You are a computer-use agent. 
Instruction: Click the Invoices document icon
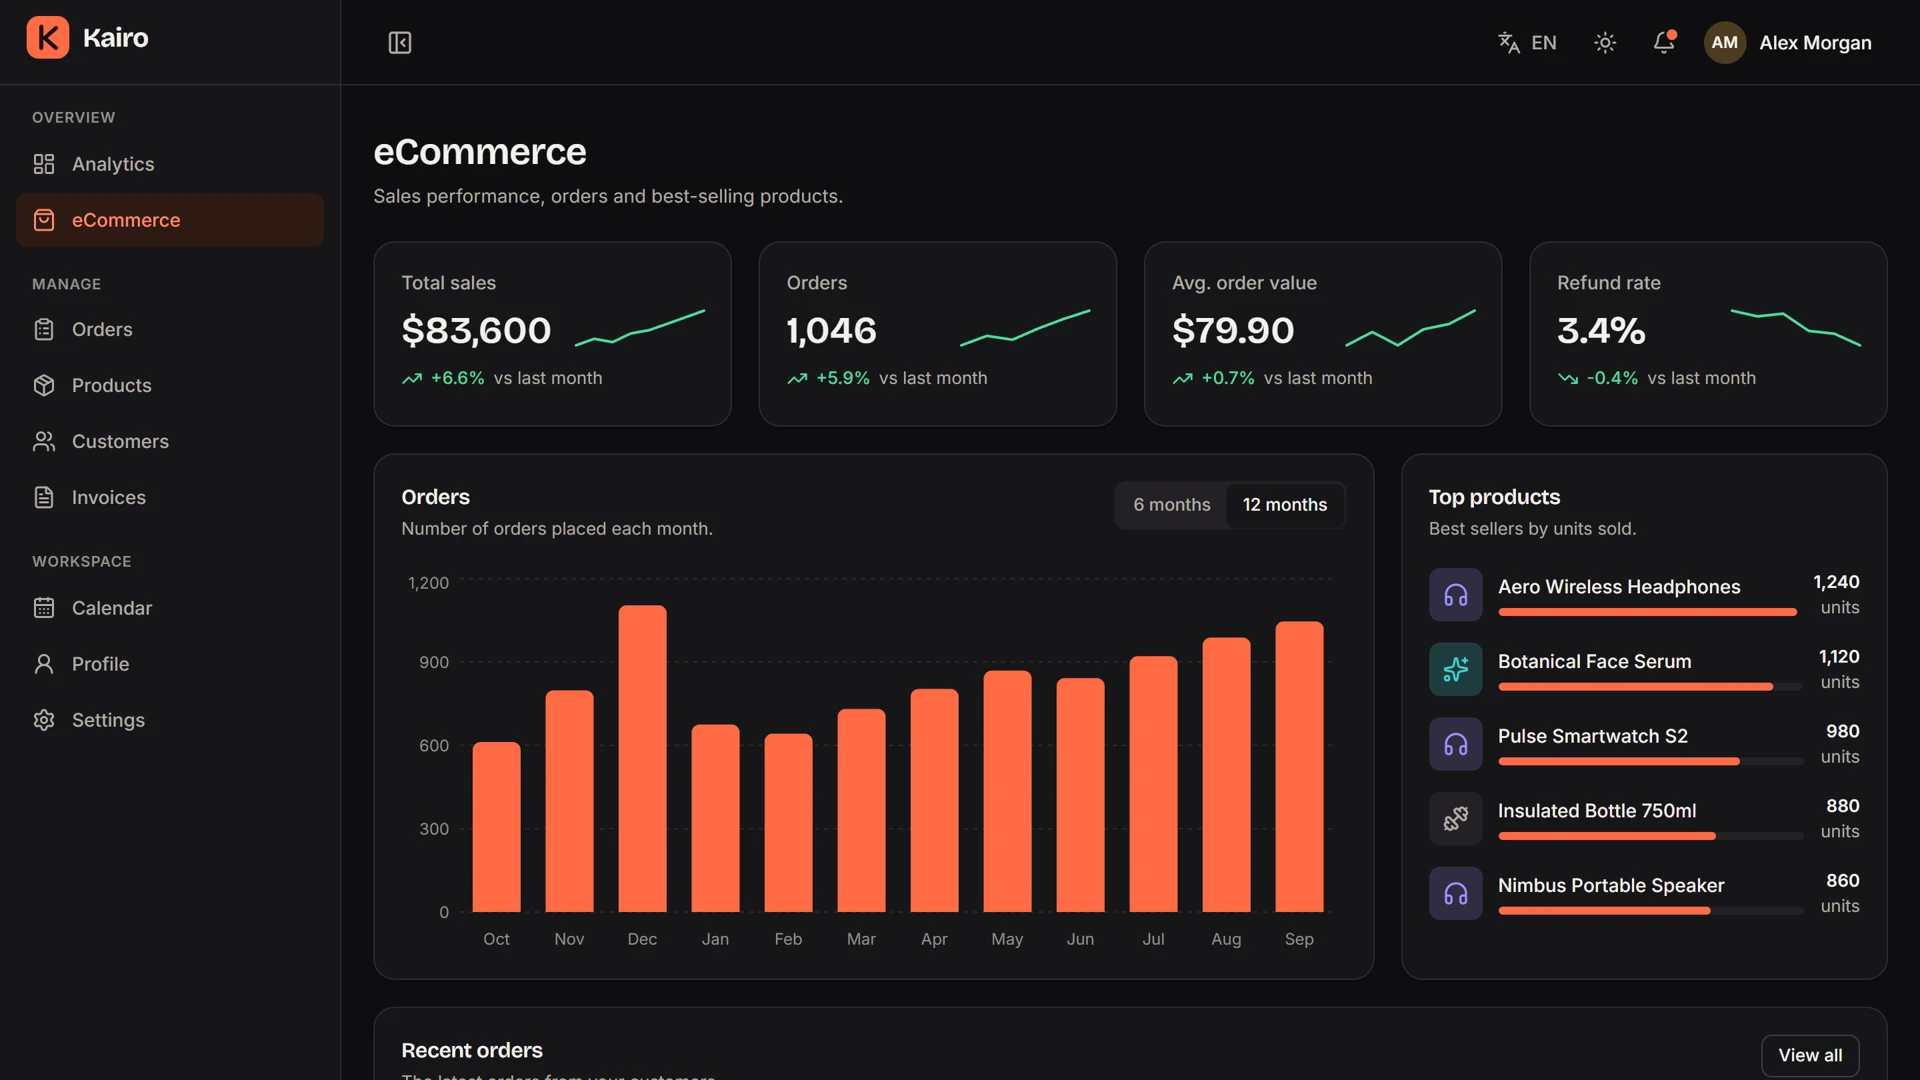pyautogui.click(x=44, y=497)
